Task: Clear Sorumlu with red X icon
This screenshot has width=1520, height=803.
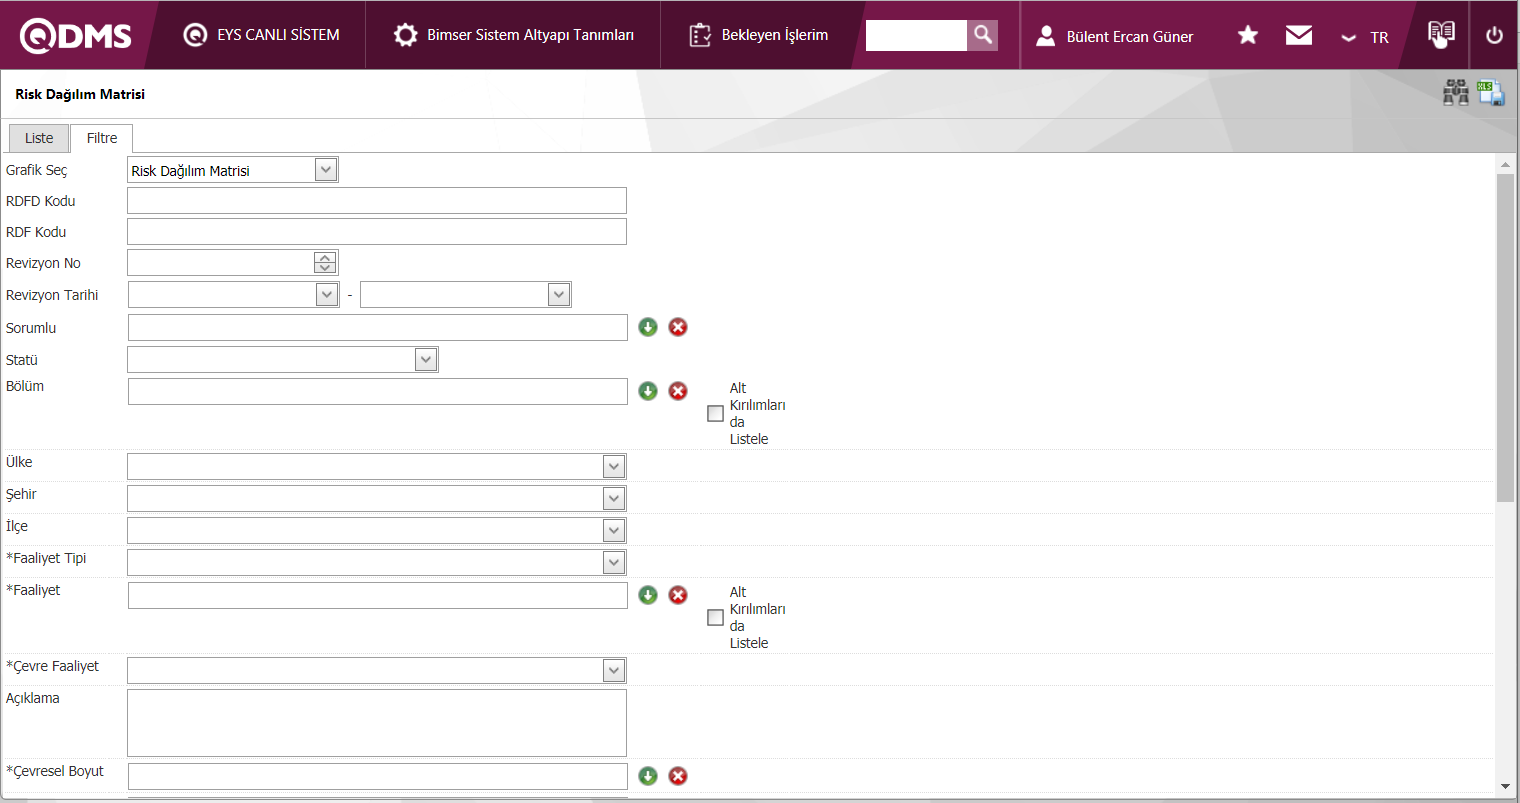Action: tap(678, 327)
